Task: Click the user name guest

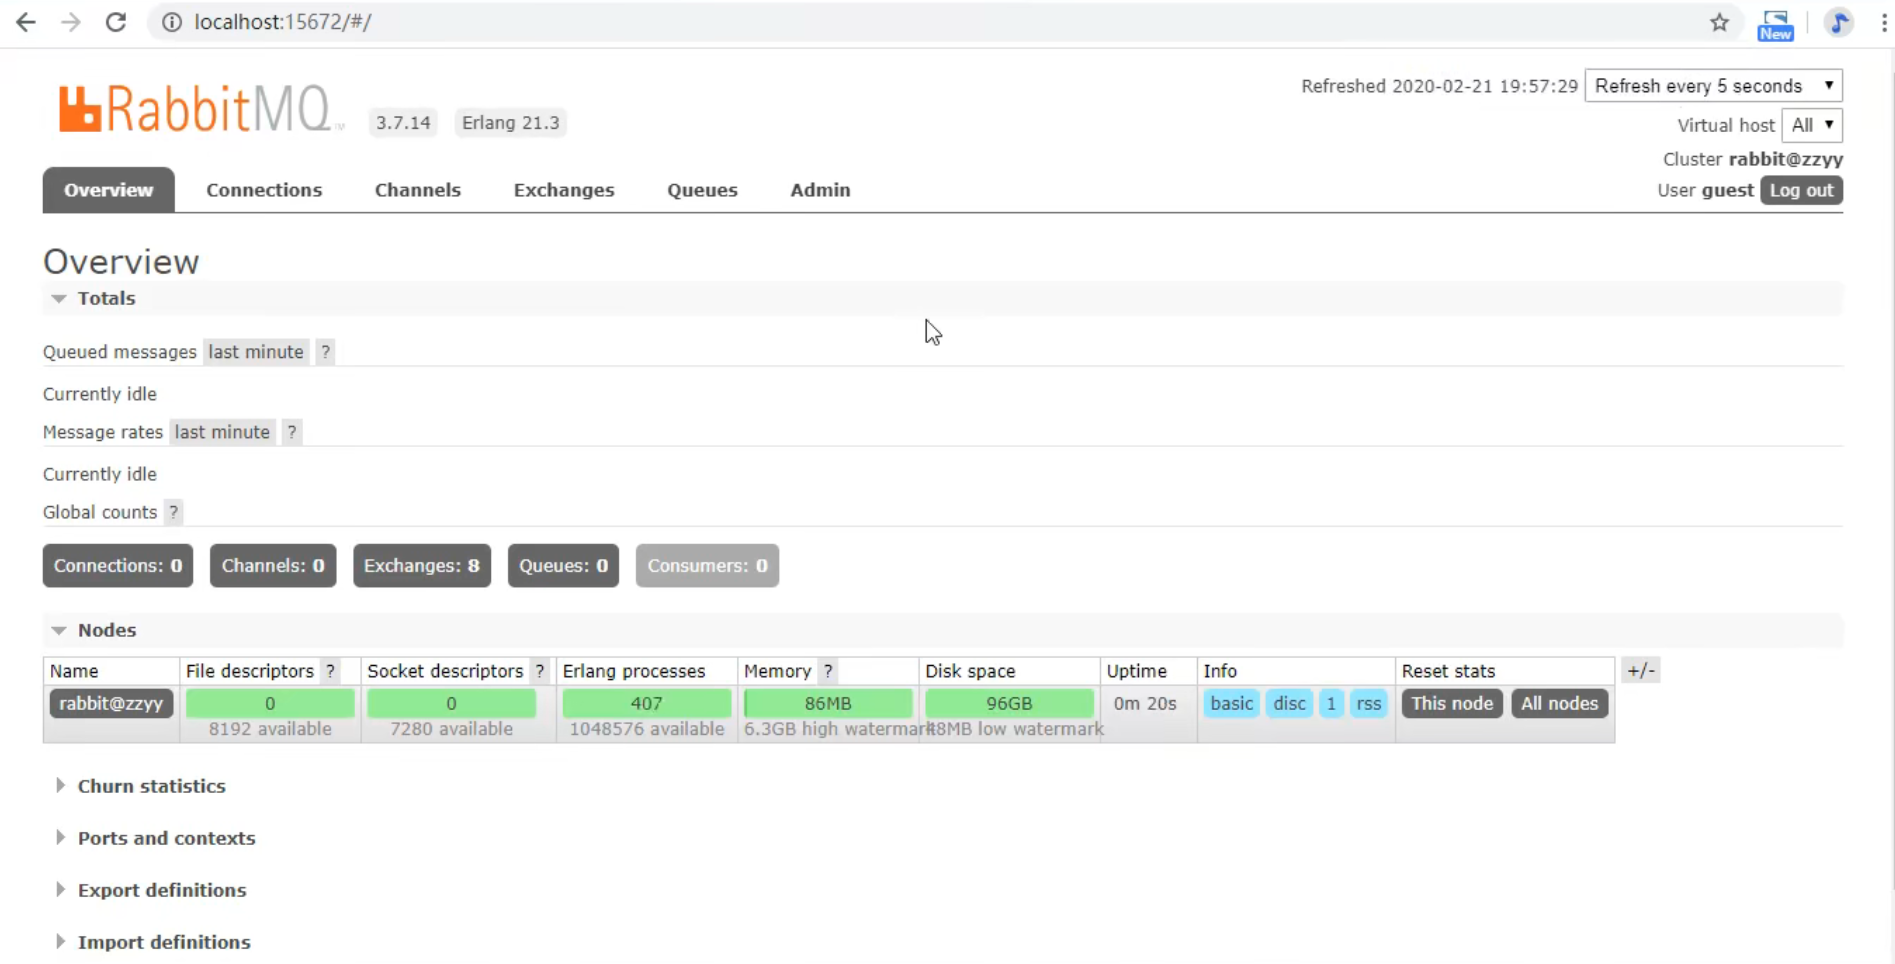Action: 1727,190
